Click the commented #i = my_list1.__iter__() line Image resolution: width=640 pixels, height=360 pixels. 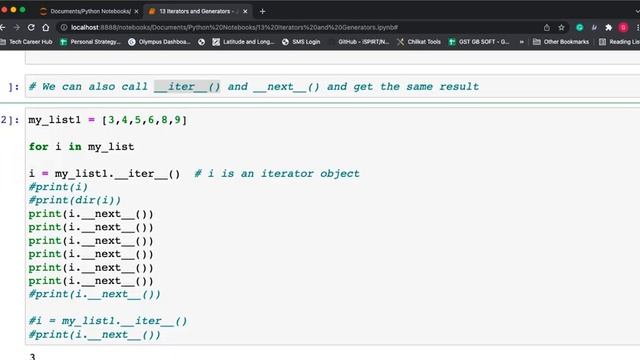(108, 321)
